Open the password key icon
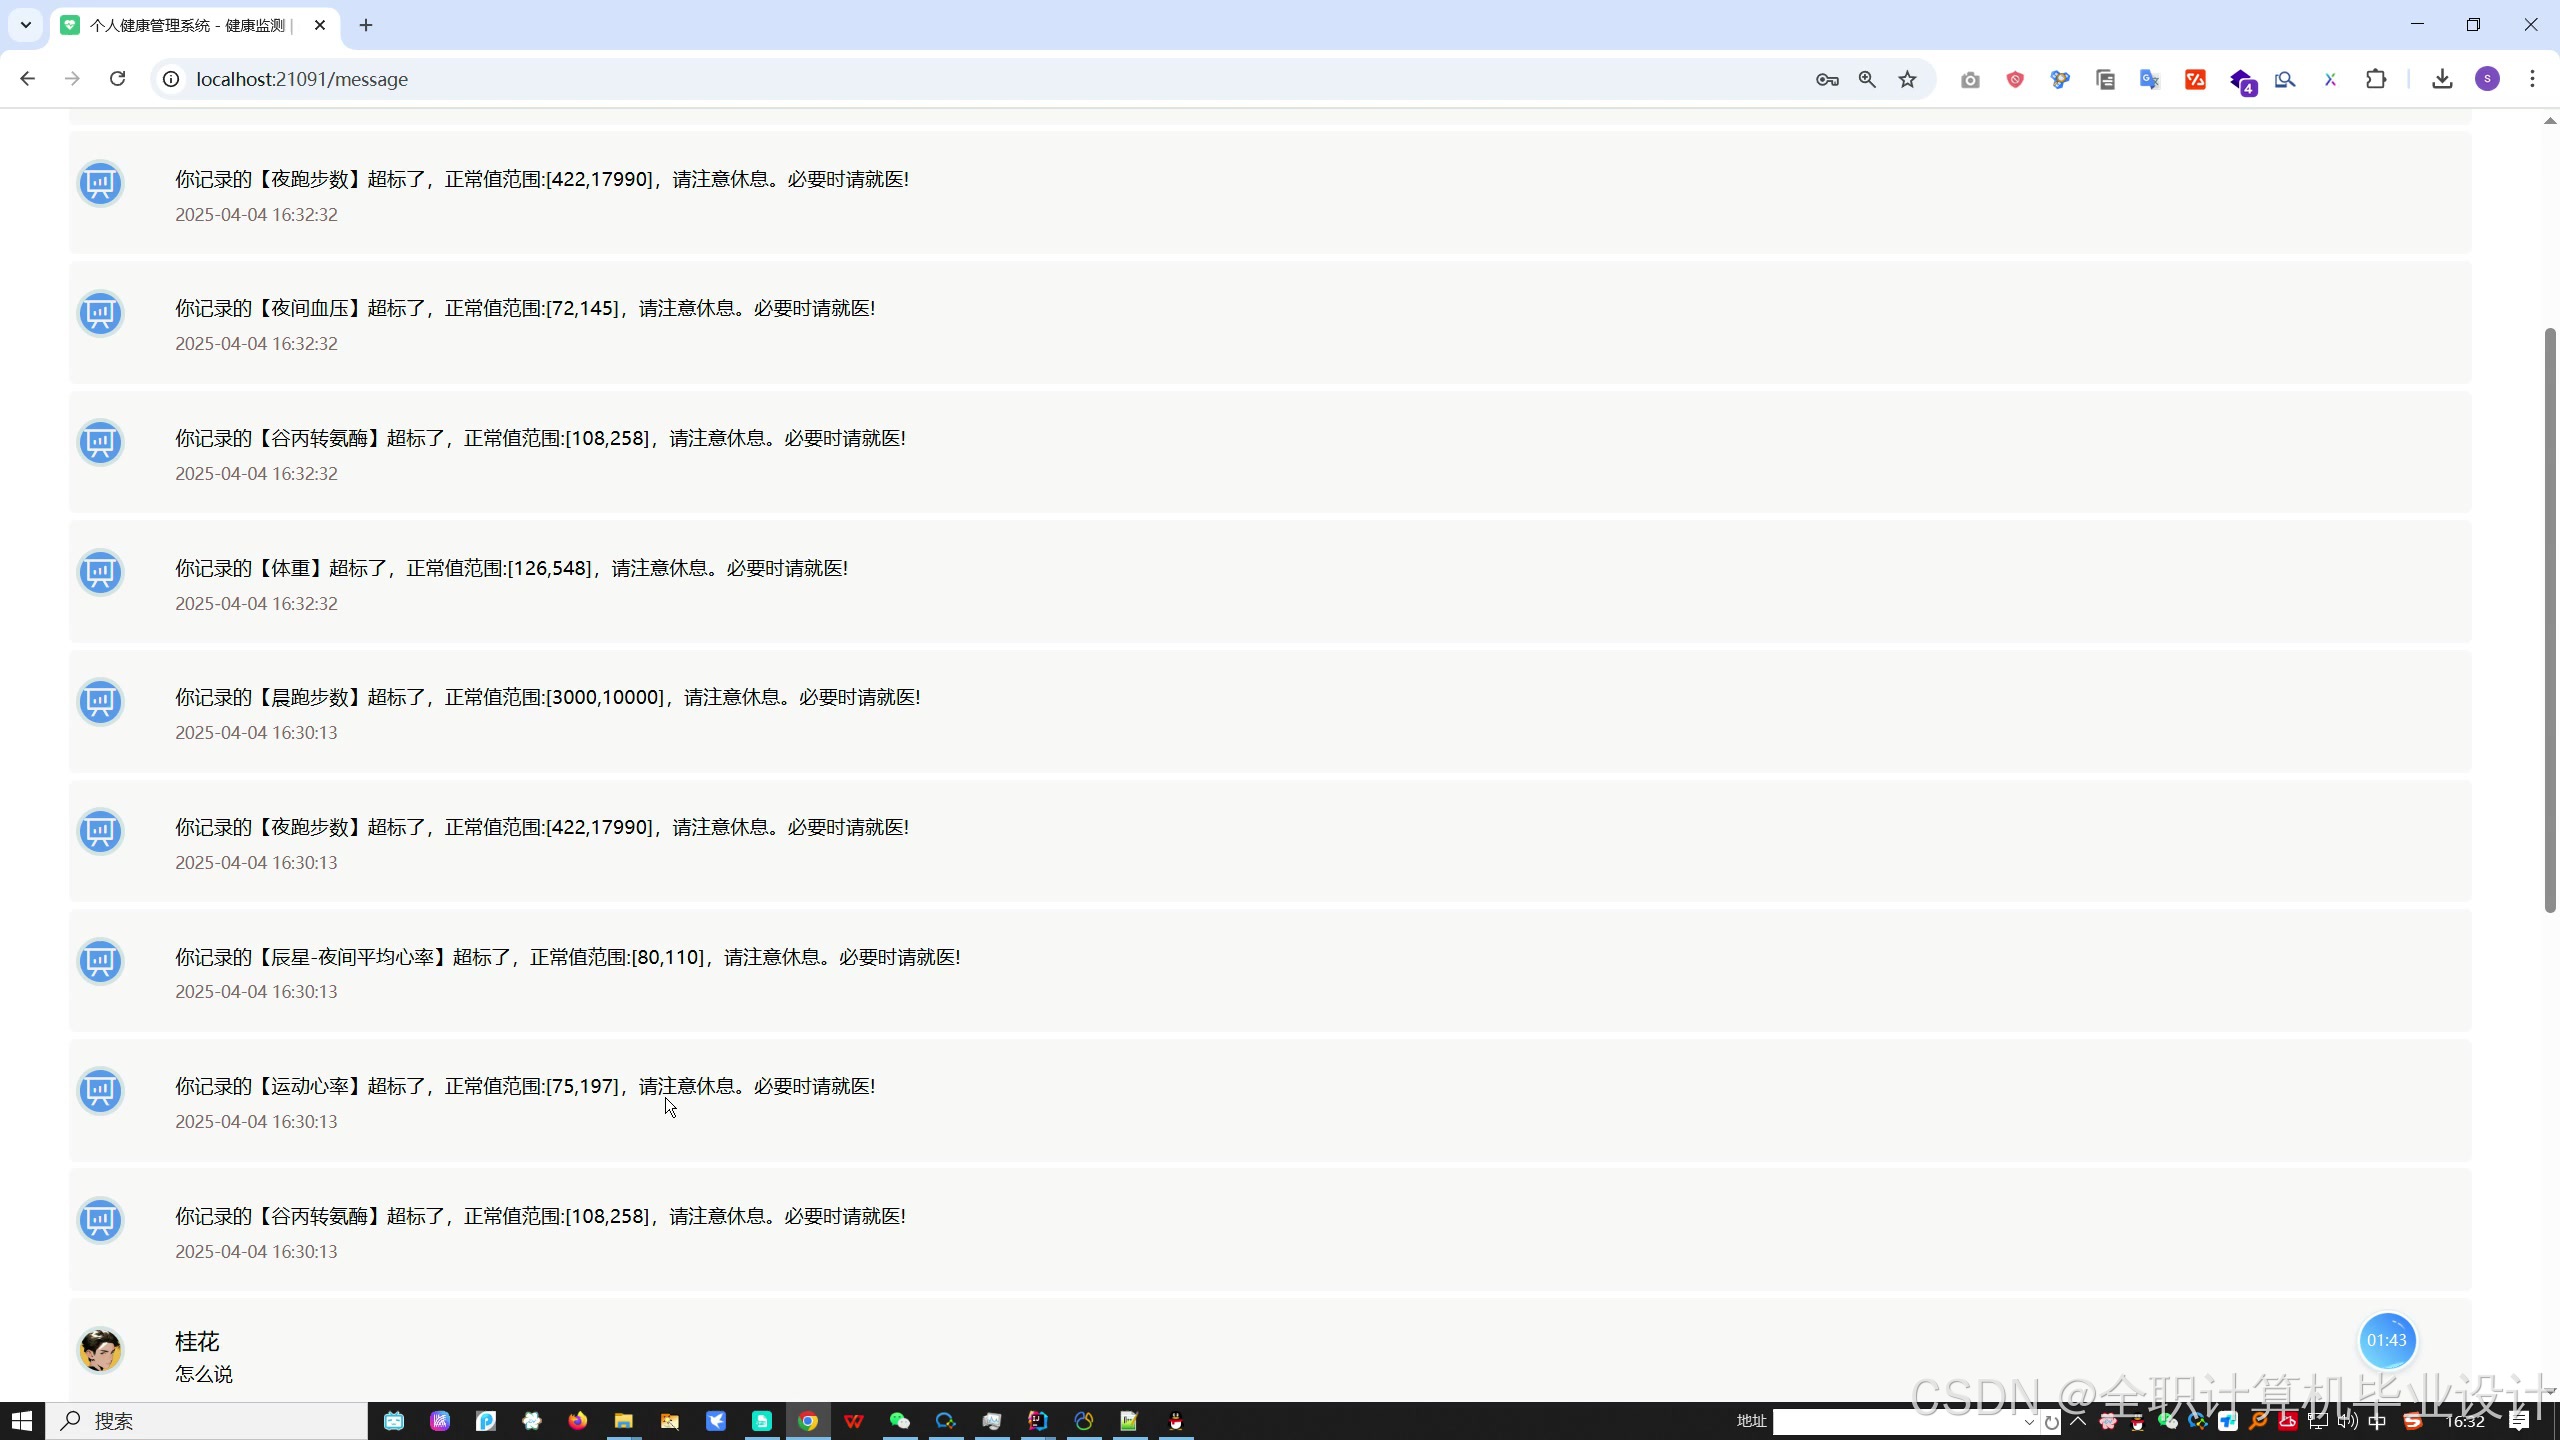2560x1440 pixels. pyautogui.click(x=1827, y=79)
